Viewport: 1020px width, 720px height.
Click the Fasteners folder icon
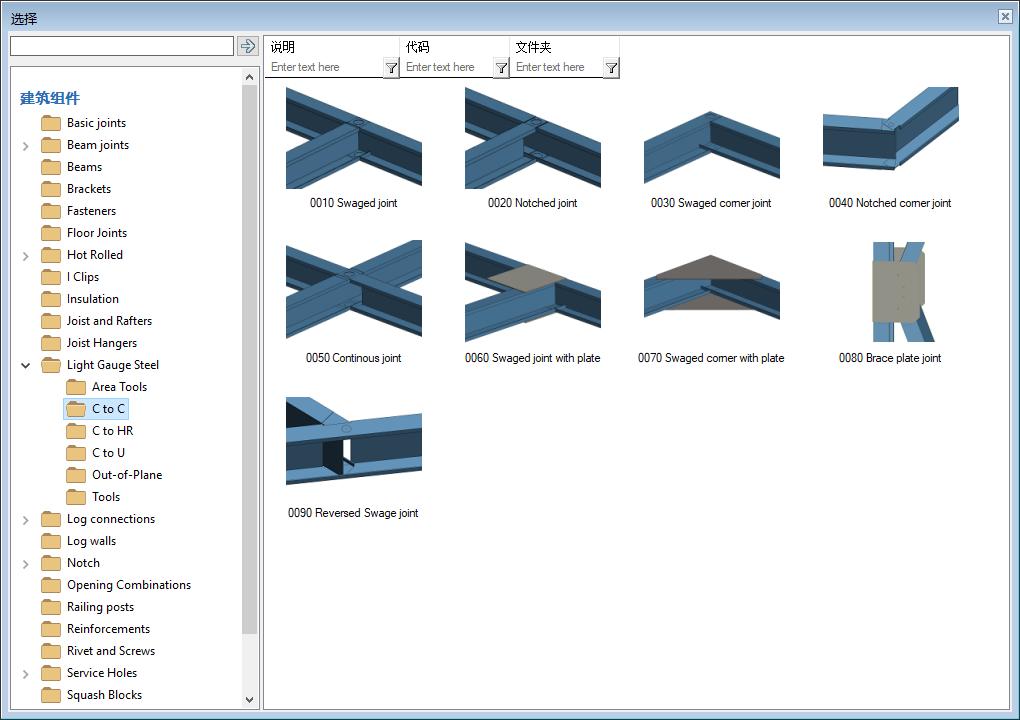[51, 211]
